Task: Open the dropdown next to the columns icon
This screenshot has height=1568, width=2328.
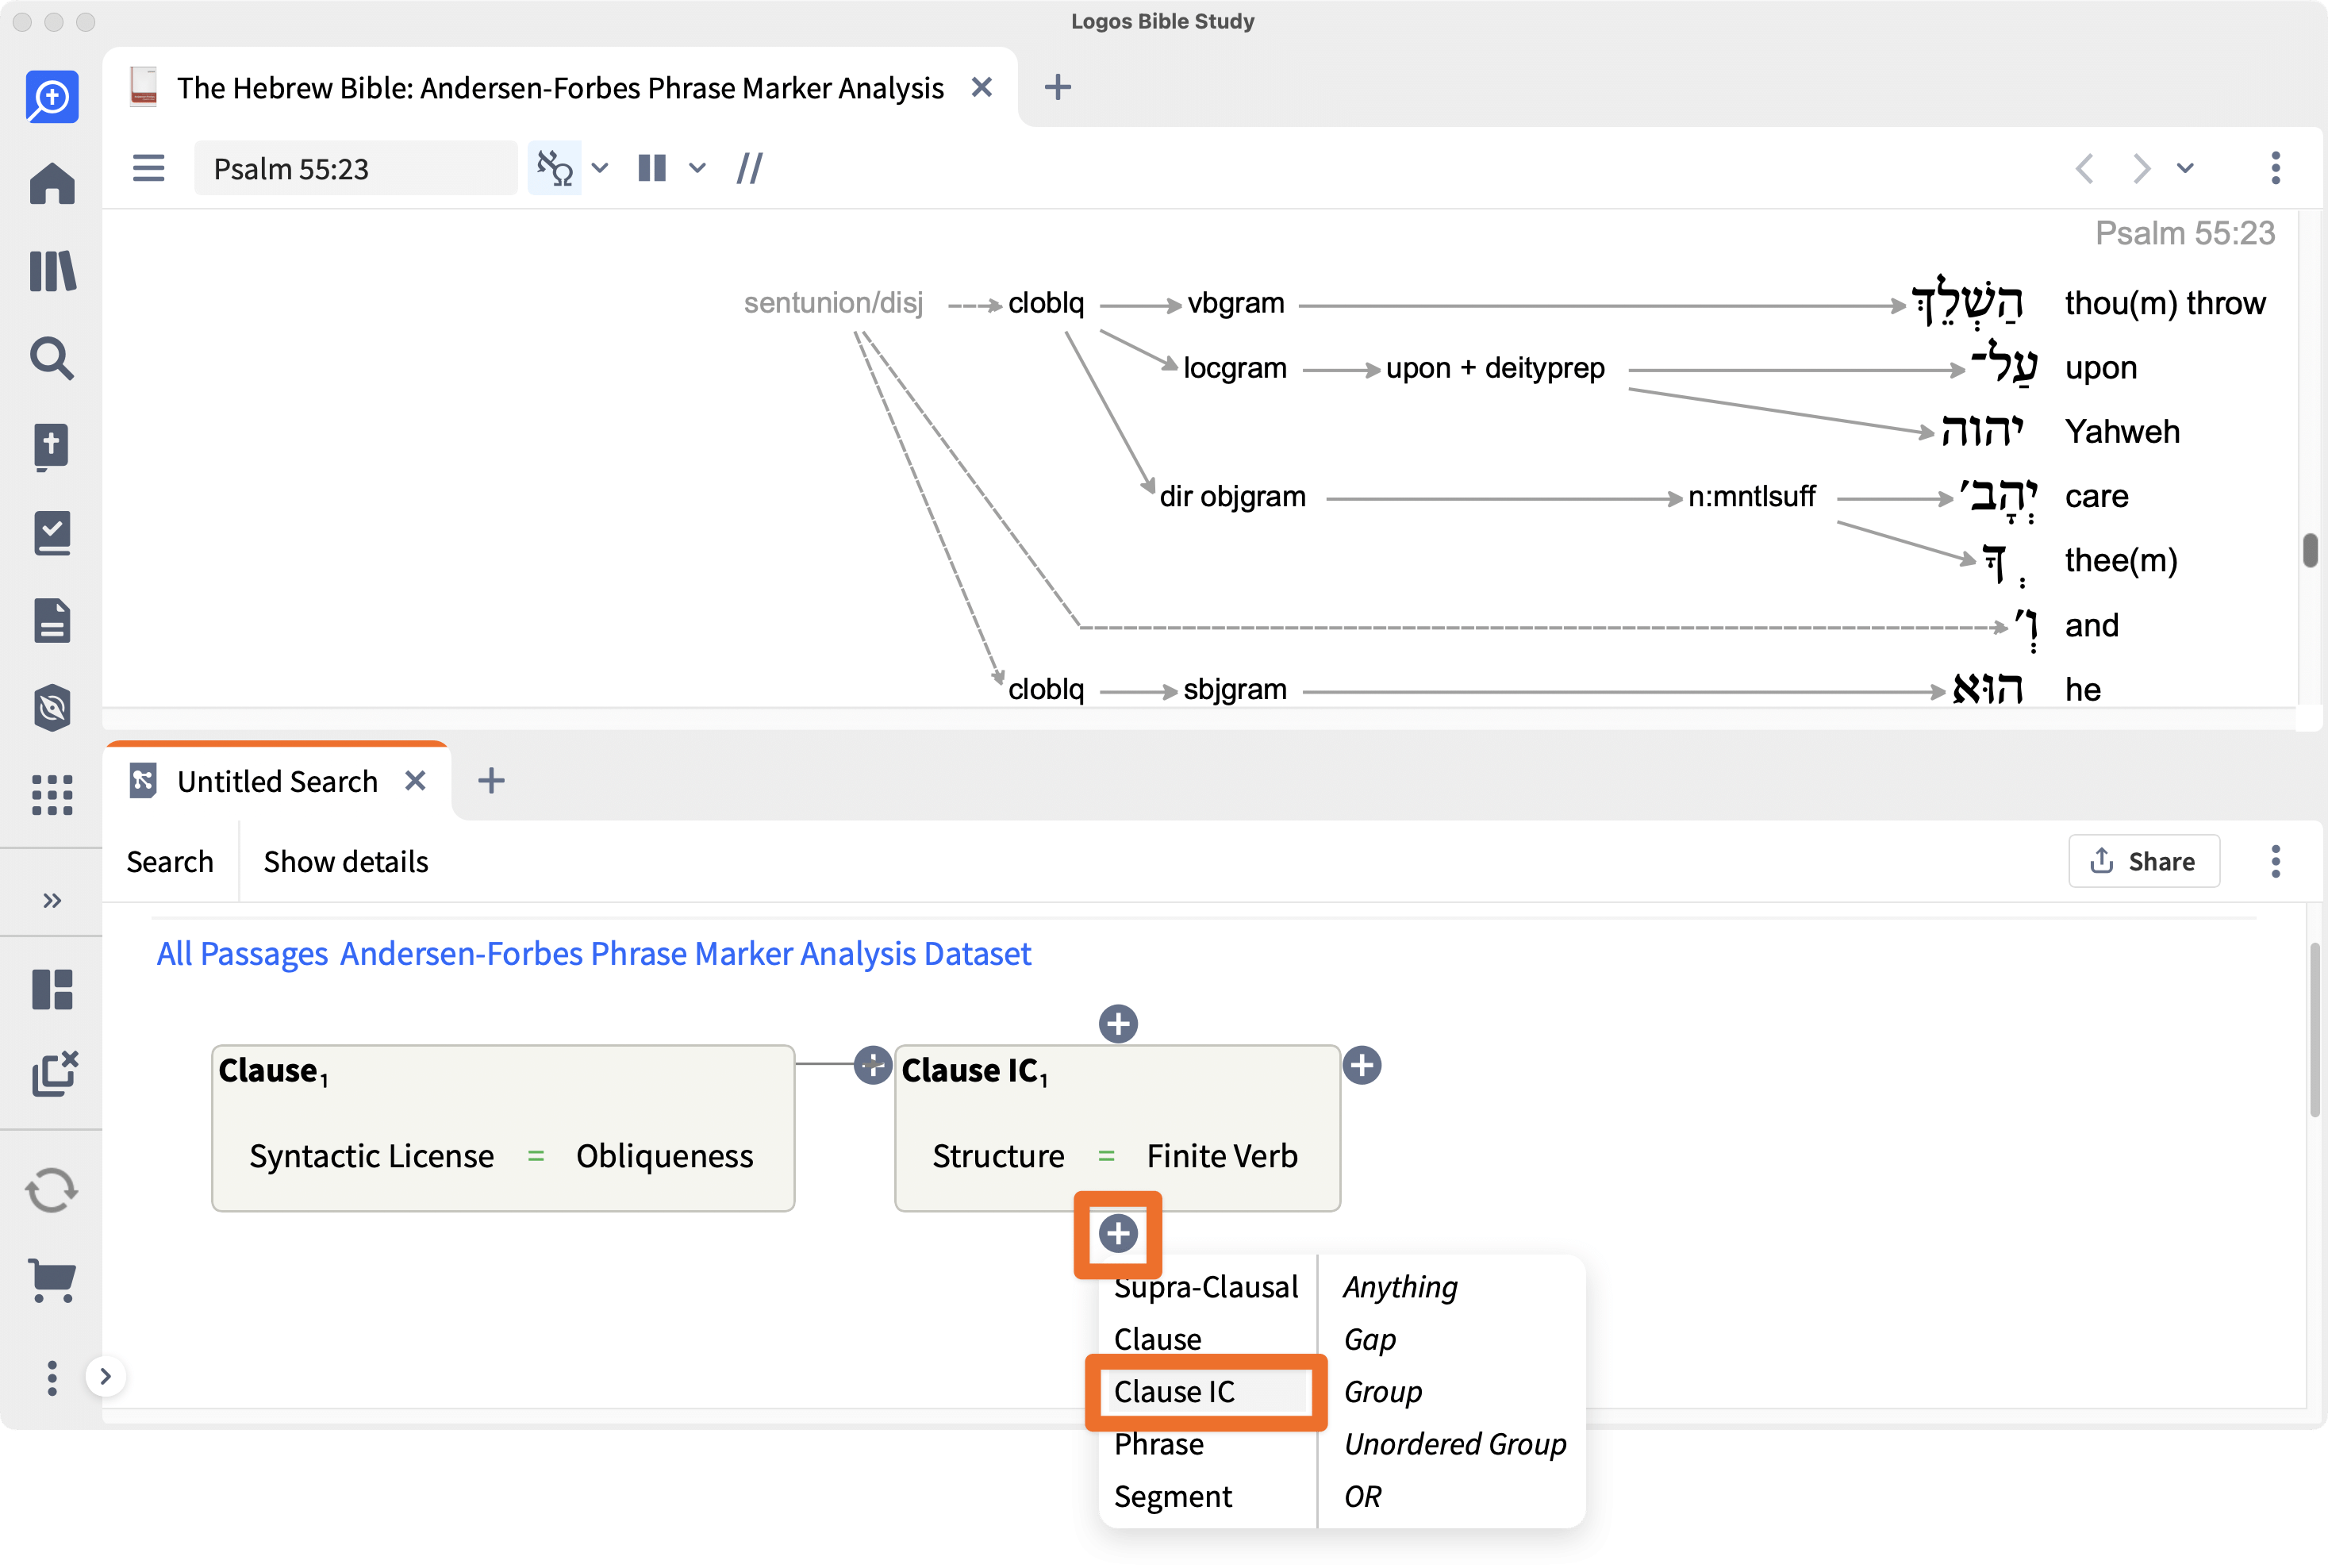Action: tap(697, 168)
